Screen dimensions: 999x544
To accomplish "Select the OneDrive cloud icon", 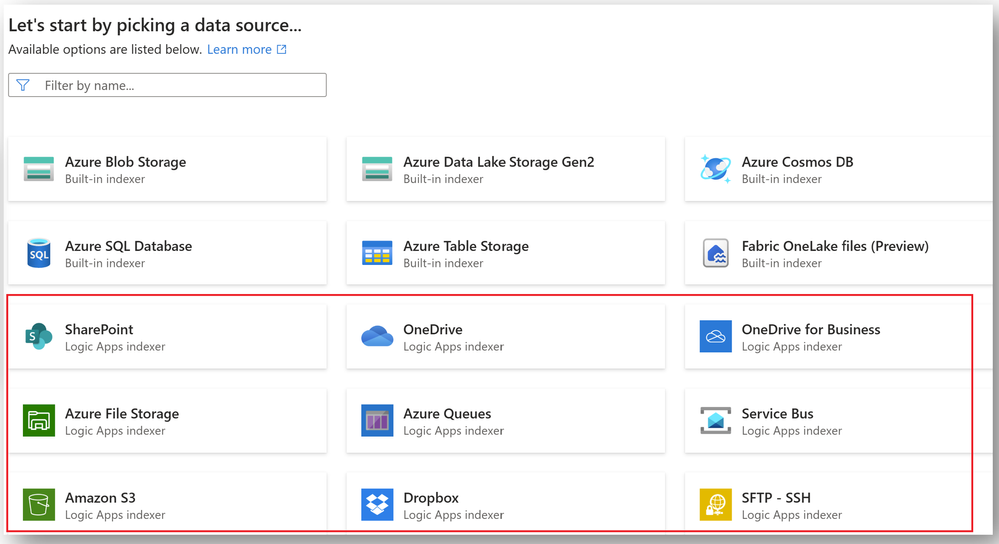I will click(377, 336).
